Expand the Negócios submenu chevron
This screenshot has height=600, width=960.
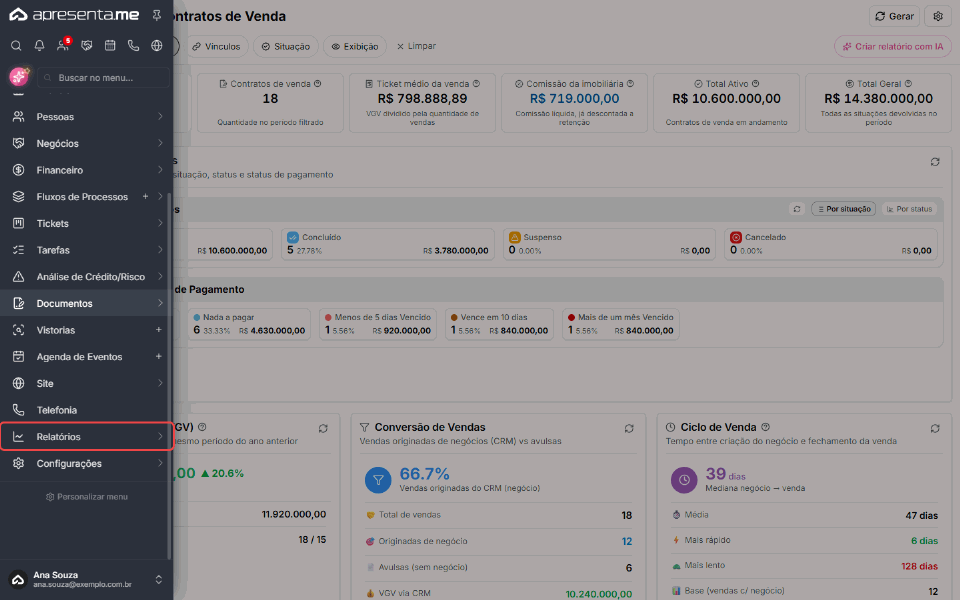(160, 143)
